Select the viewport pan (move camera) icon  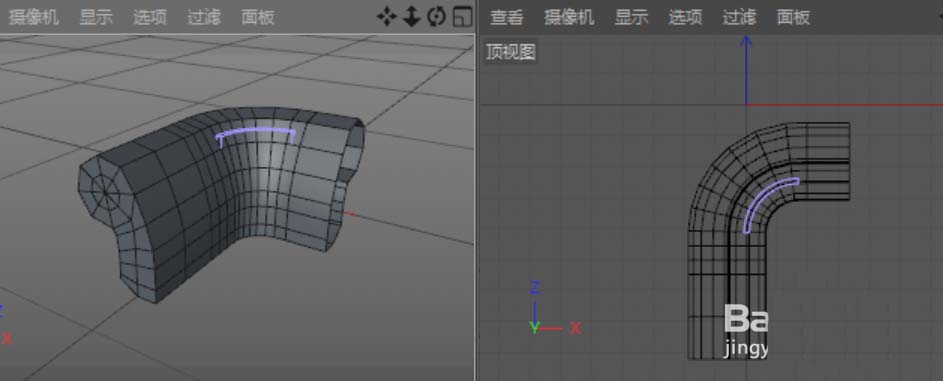(387, 16)
